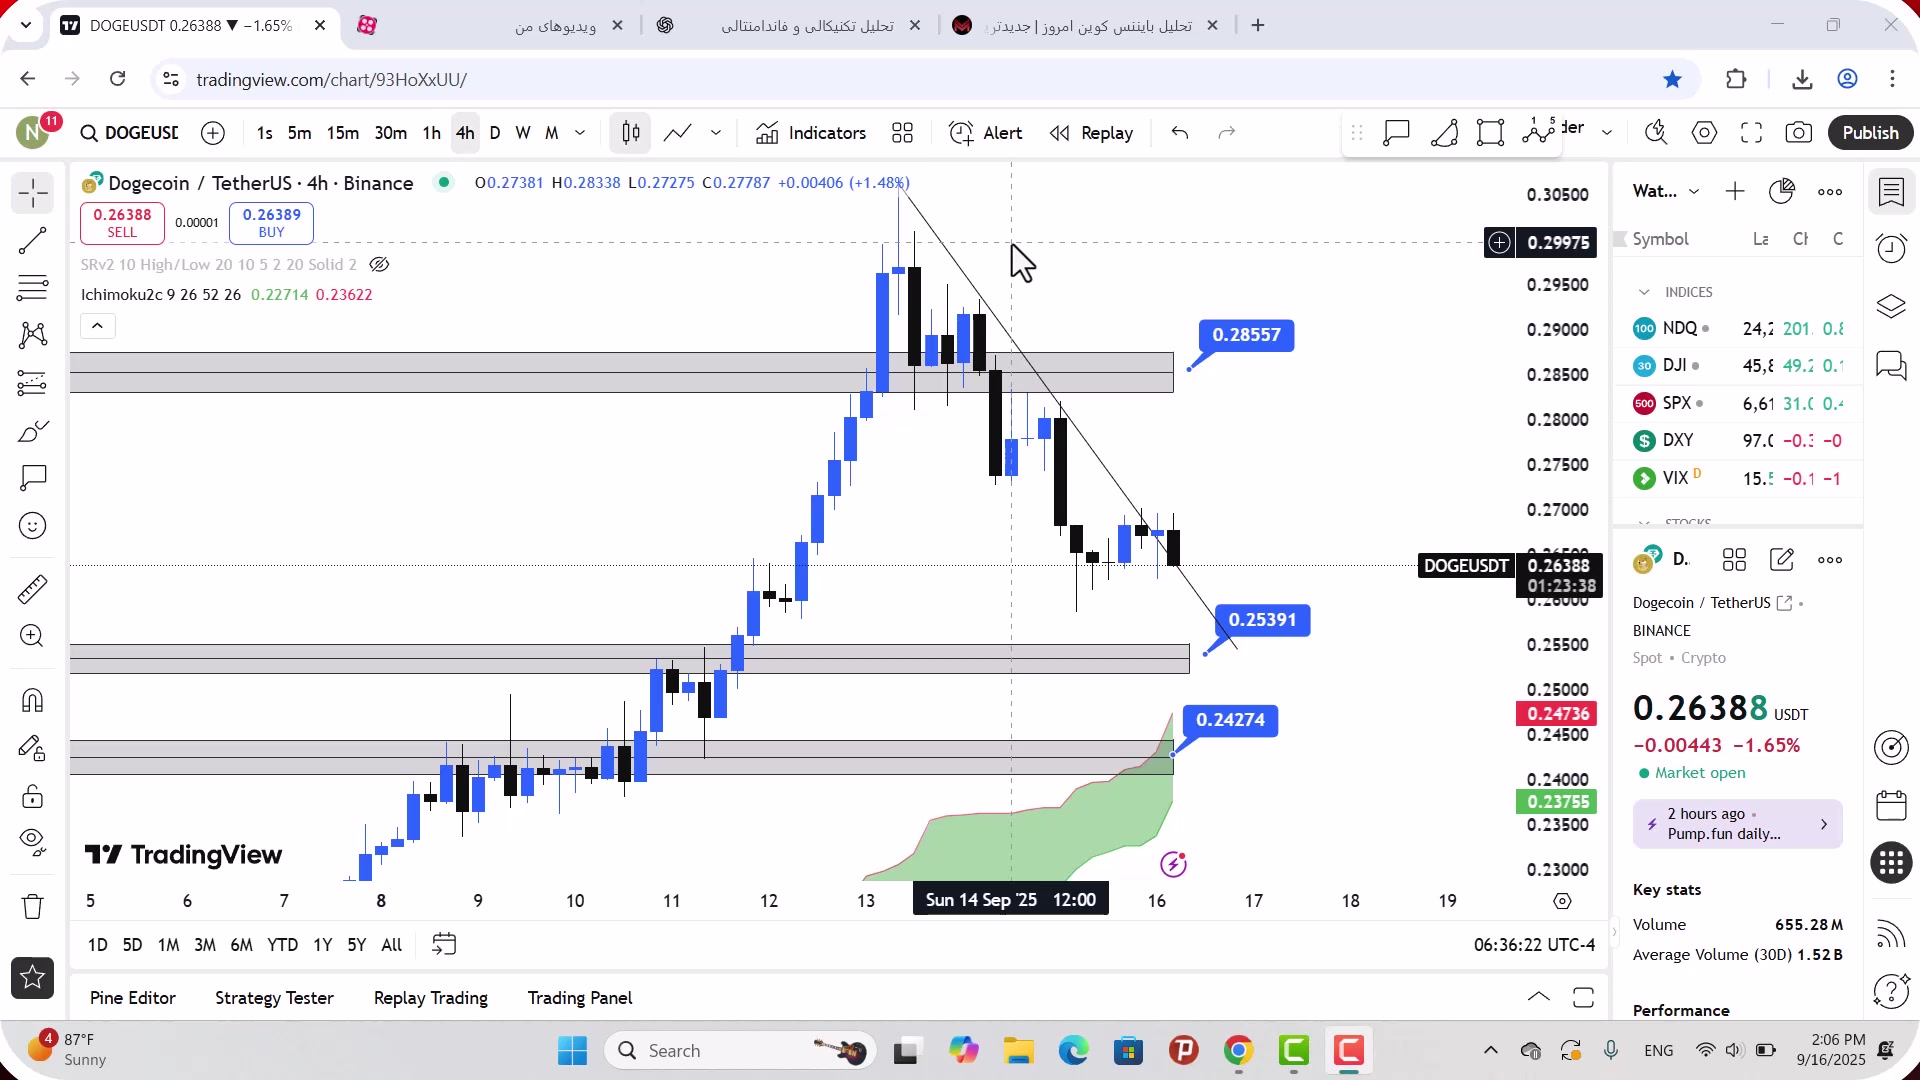Select DXY row in watchlist
The height and width of the screenshot is (1080, 1920).
click(x=1738, y=441)
